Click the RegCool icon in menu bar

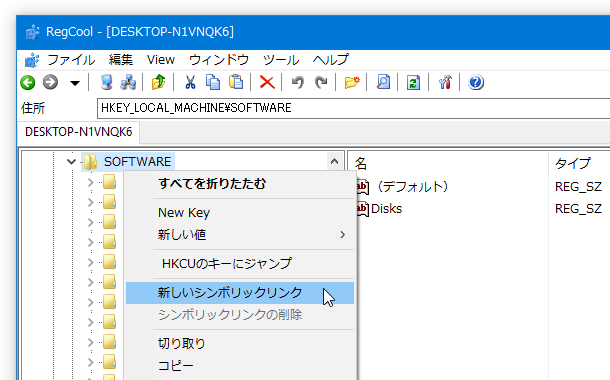[32, 60]
